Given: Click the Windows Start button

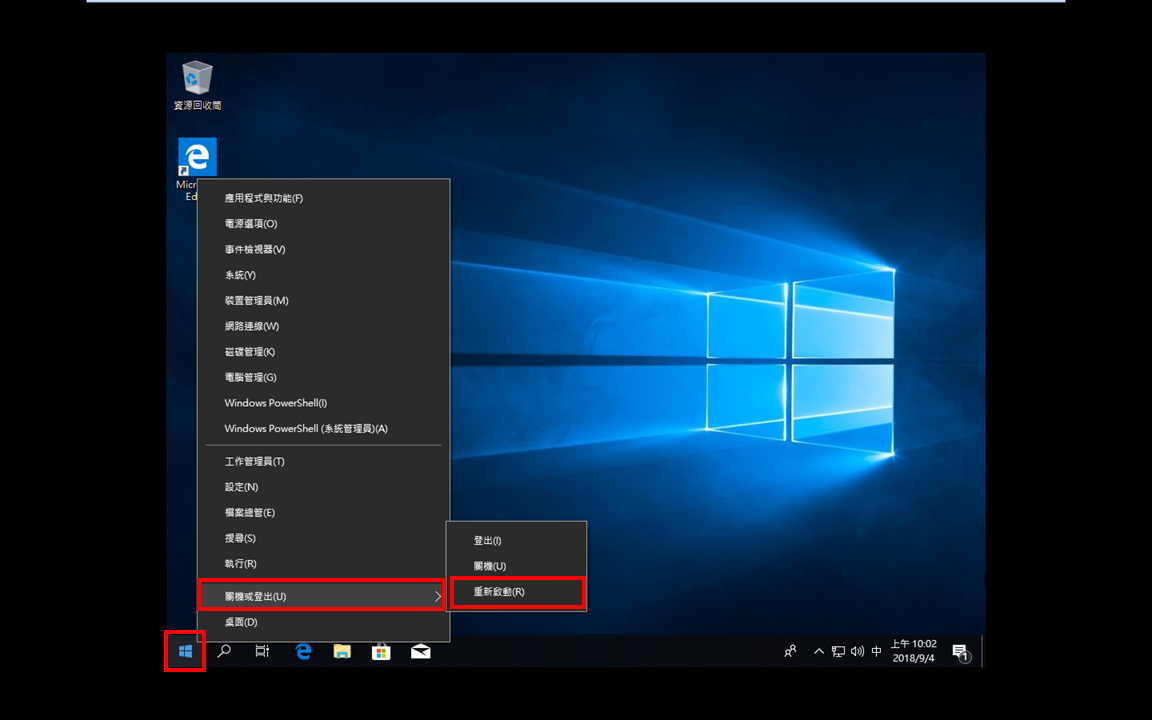Looking at the screenshot, I should pyautogui.click(x=185, y=651).
